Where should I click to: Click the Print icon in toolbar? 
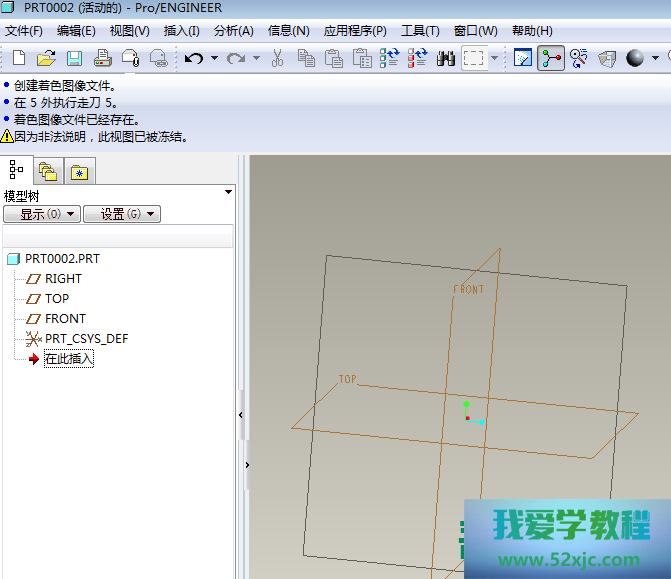click(102, 58)
